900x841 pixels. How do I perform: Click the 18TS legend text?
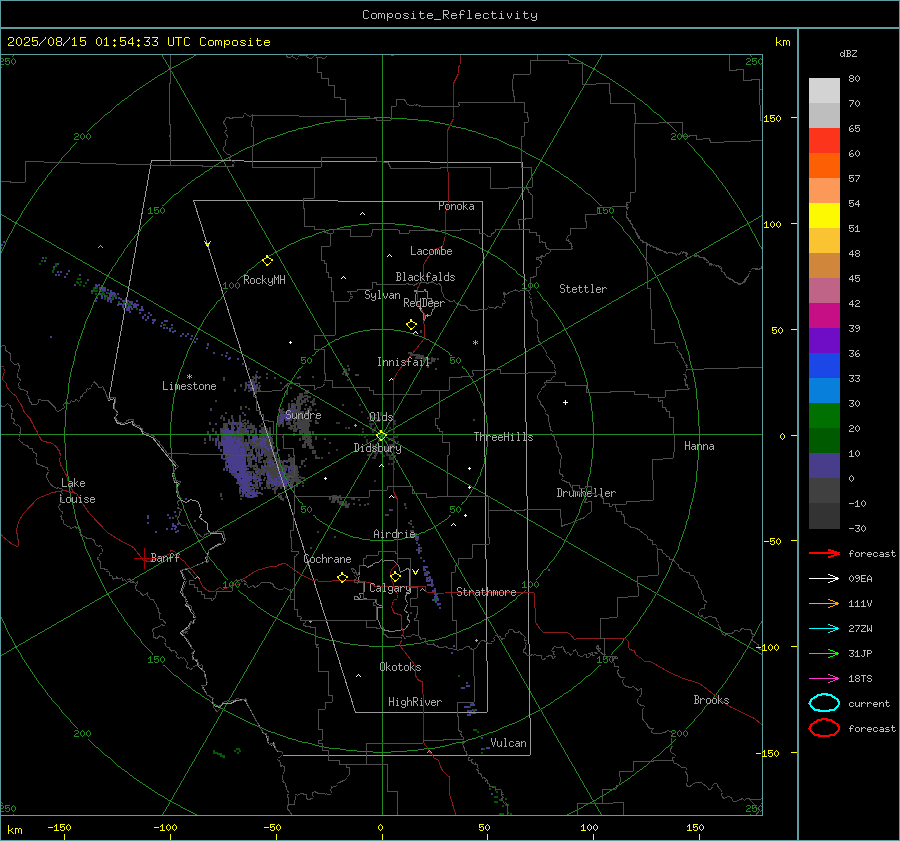coord(860,679)
